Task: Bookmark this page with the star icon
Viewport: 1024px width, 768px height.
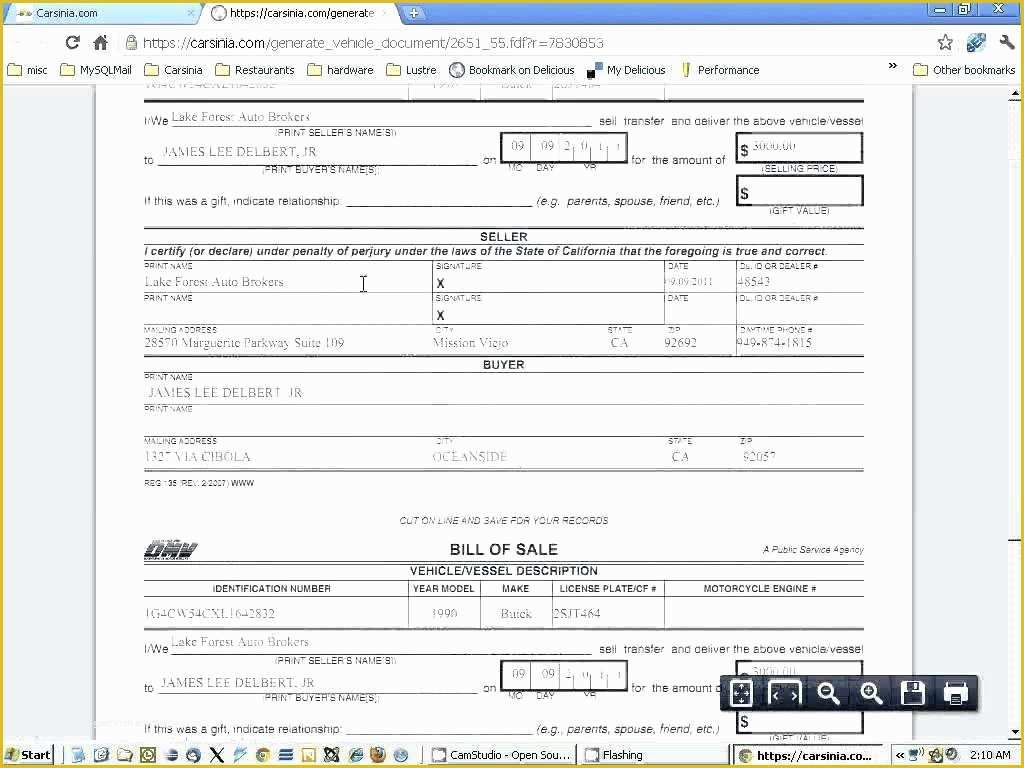Action: [x=944, y=43]
